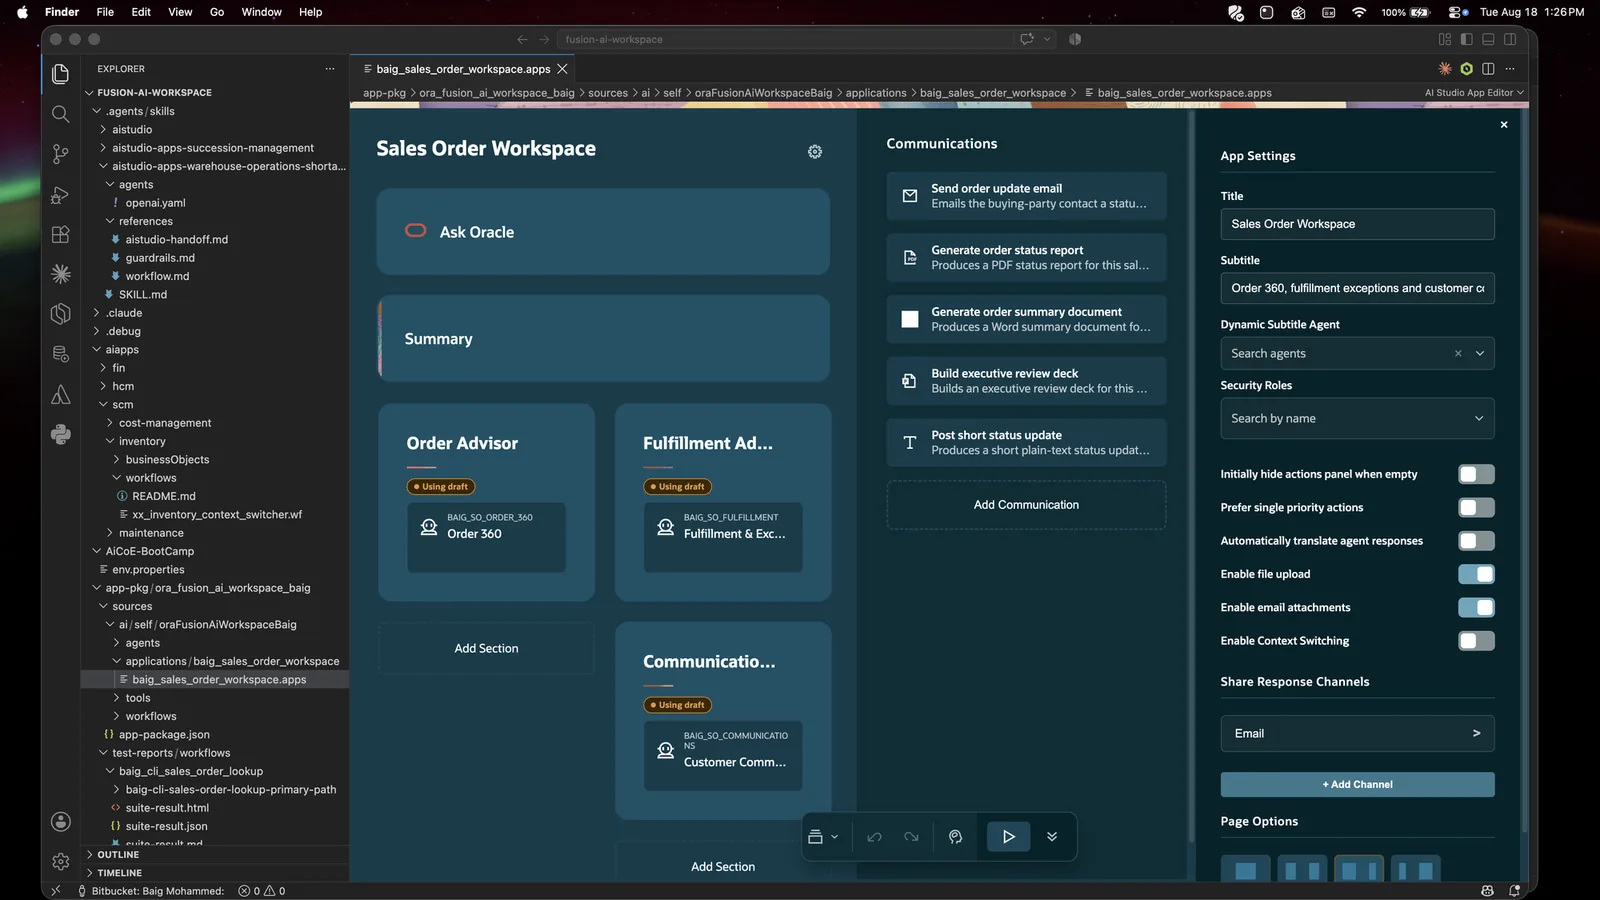Open the Python activity bar icon

(x=61, y=434)
